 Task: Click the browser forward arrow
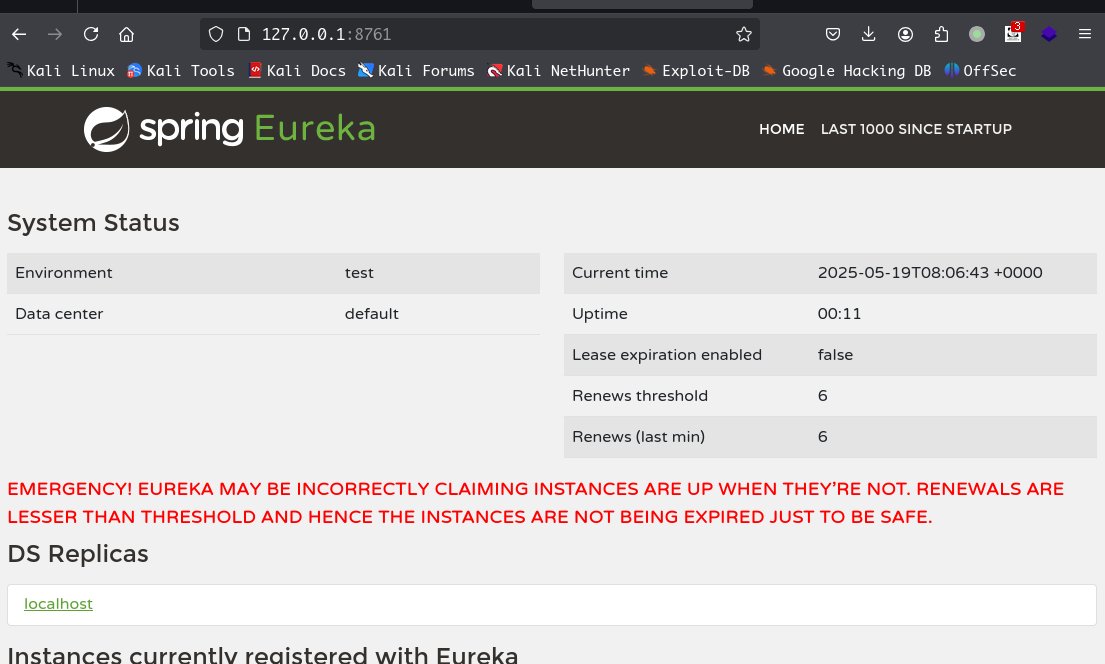coord(55,34)
